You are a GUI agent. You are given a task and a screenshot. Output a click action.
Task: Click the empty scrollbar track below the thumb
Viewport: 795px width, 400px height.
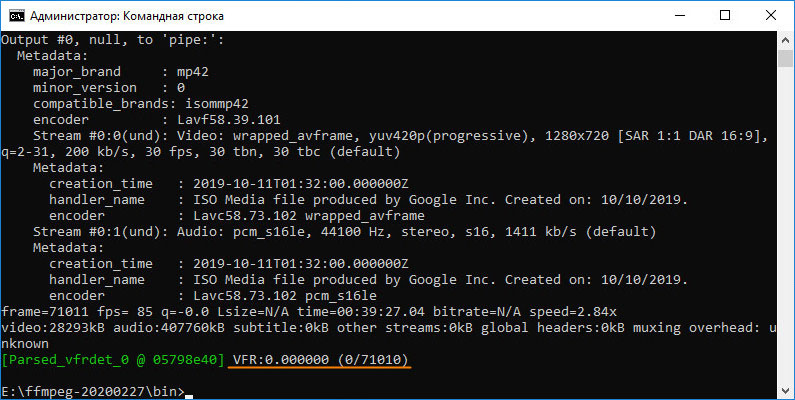(785, 223)
